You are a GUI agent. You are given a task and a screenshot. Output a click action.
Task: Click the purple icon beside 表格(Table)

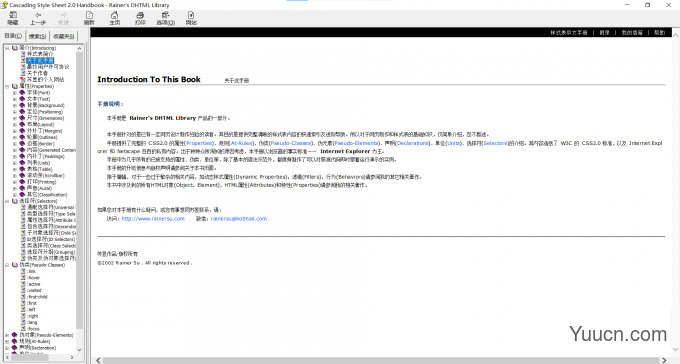pyautogui.click(x=22, y=169)
